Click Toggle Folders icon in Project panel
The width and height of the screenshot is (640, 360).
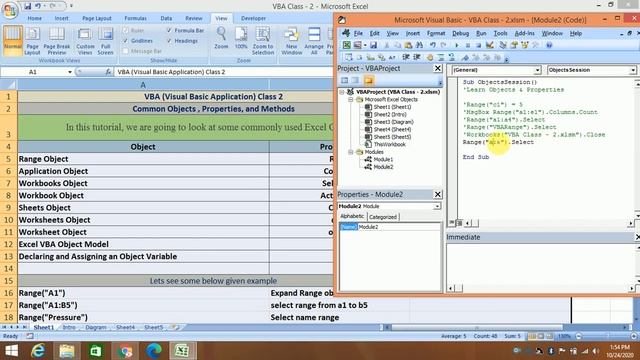click(369, 80)
